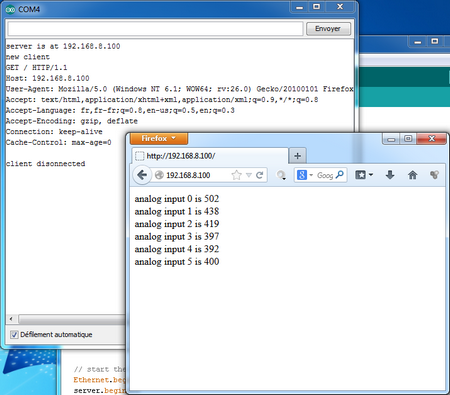
Task: Click the 'Accept: text/html' serial output line
Action: tap(162, 100)
